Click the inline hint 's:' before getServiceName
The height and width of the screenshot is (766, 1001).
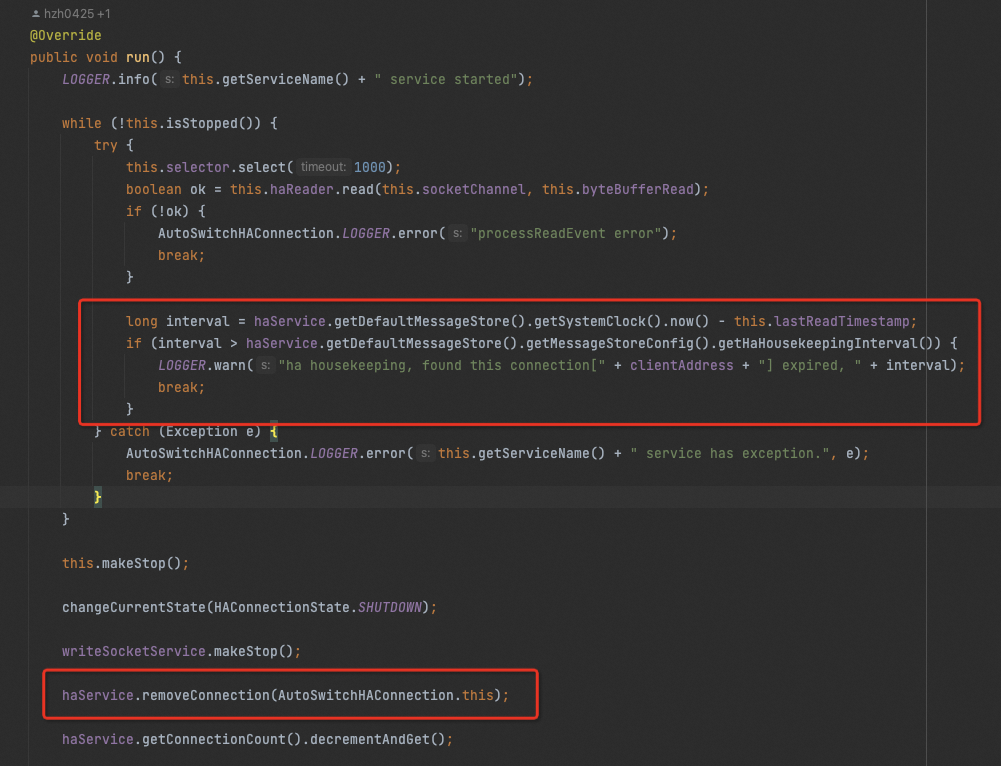pos(171,79)
